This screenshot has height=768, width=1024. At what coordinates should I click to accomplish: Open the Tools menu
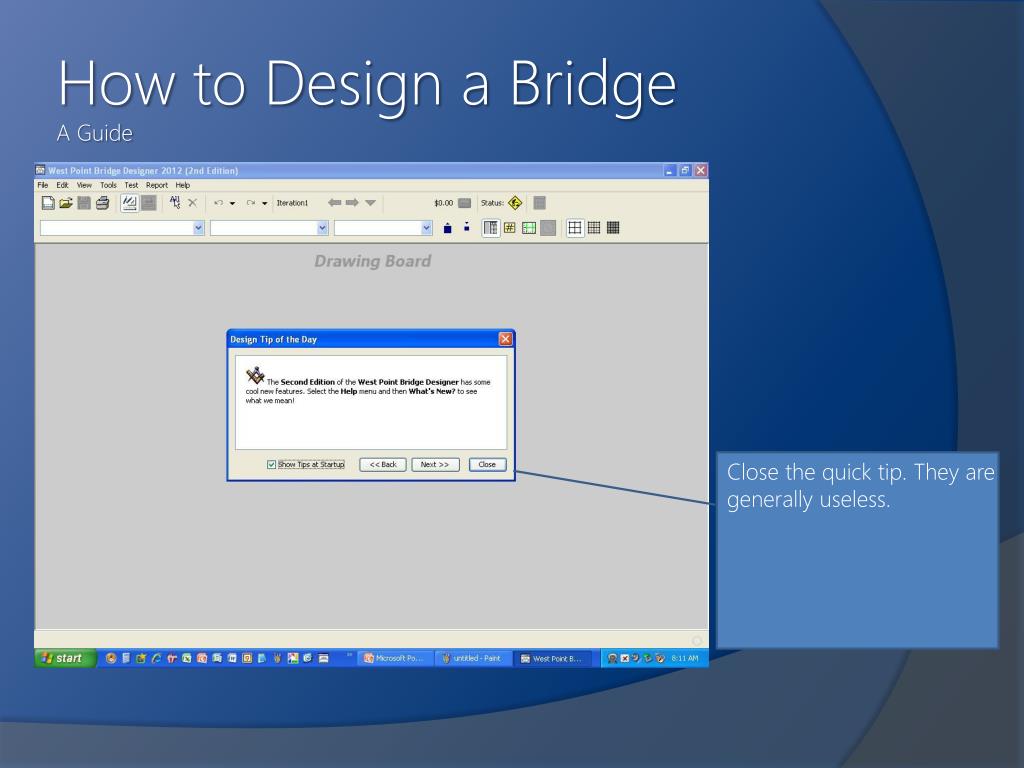click(108, 185)
